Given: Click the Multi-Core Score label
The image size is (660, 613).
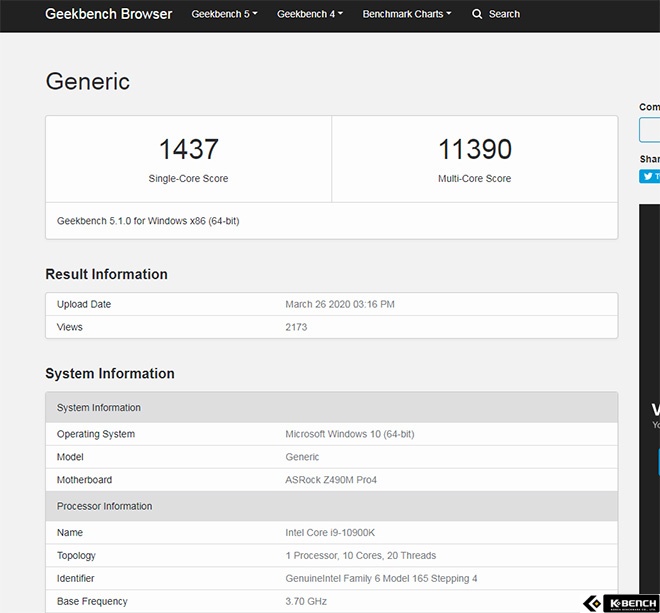Looking at the screenshot, I should 474,179.
